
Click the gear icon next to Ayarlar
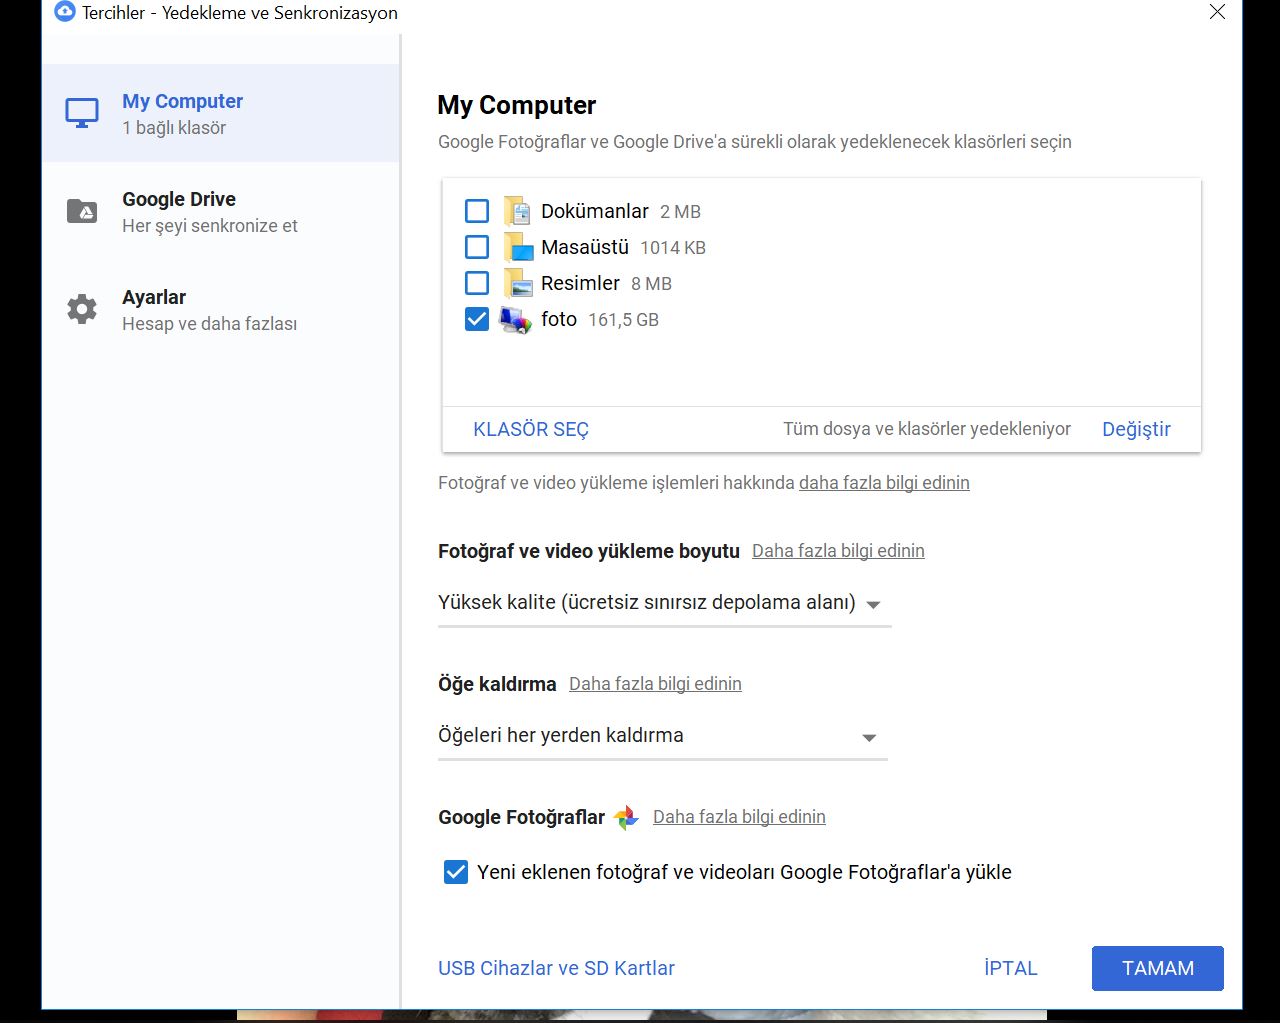pos(82,309)
